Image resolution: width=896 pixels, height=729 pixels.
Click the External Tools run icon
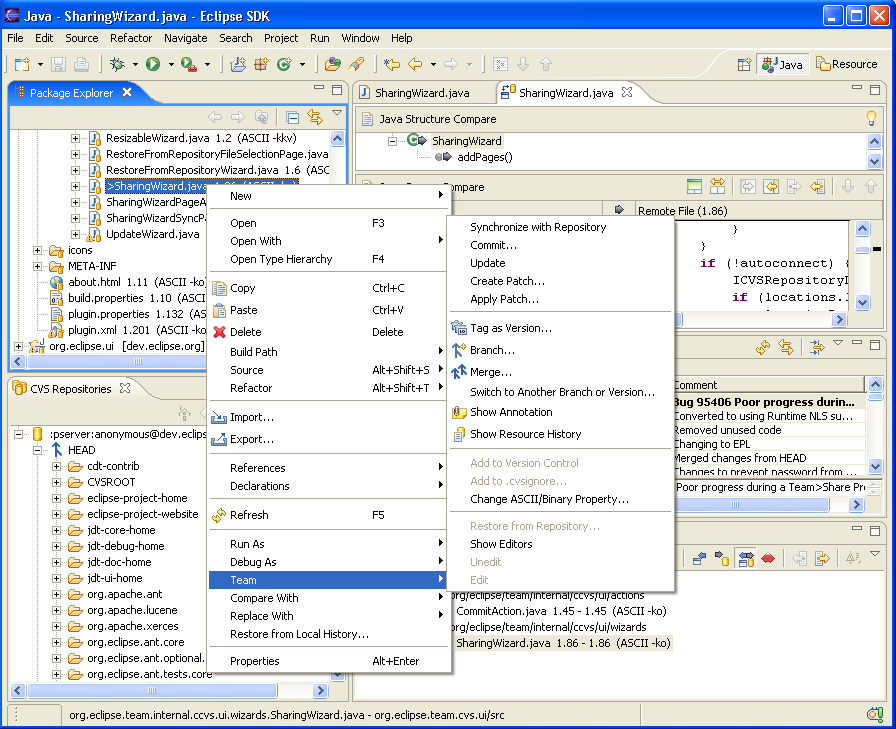pyautogui.click(x=189, y=64)
